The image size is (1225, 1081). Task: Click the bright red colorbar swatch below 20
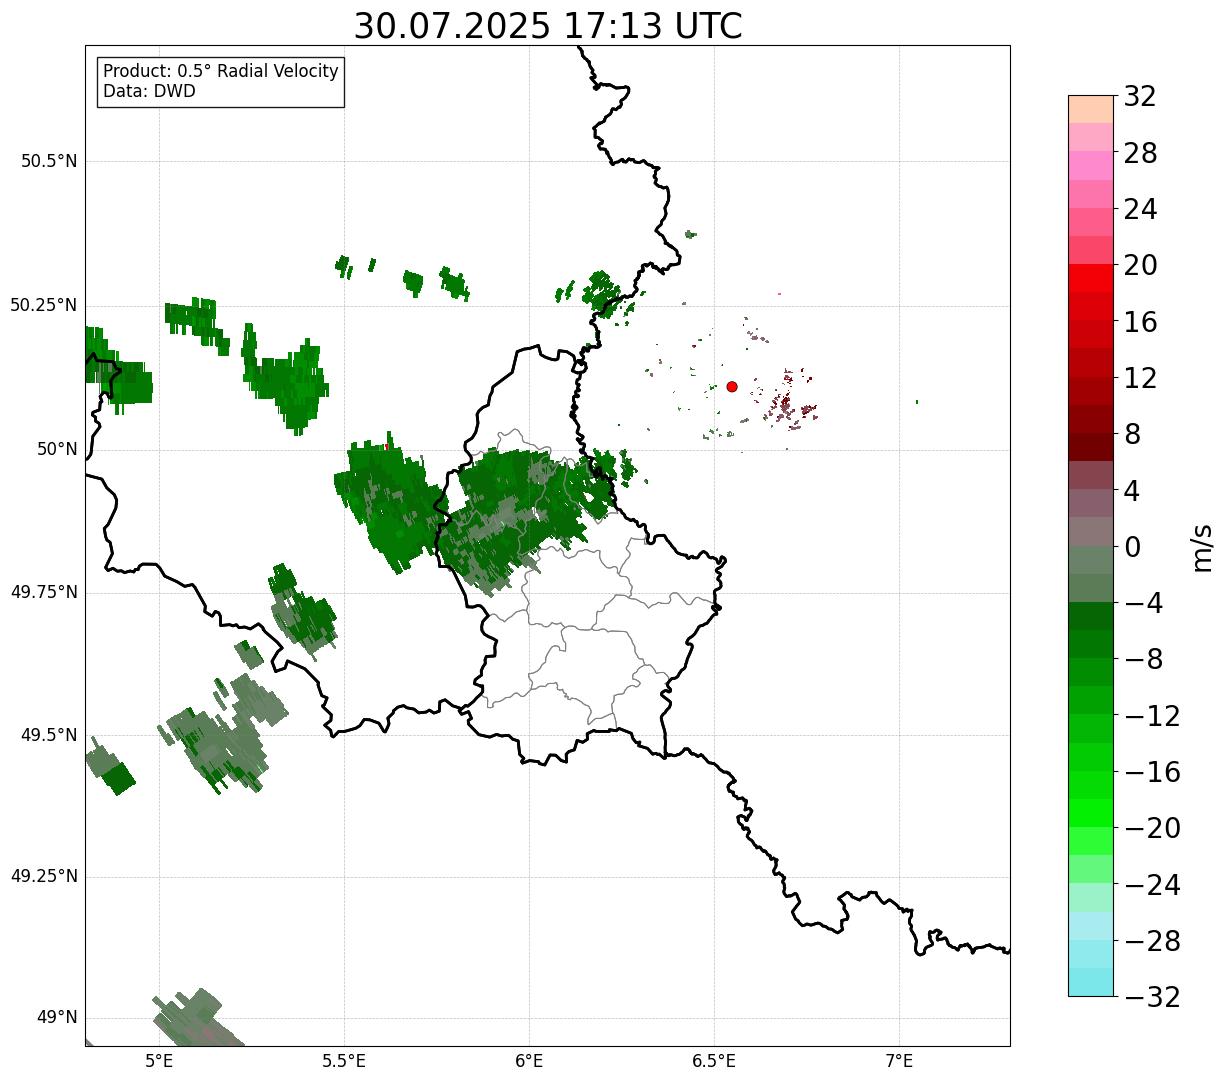point(1091,278)
